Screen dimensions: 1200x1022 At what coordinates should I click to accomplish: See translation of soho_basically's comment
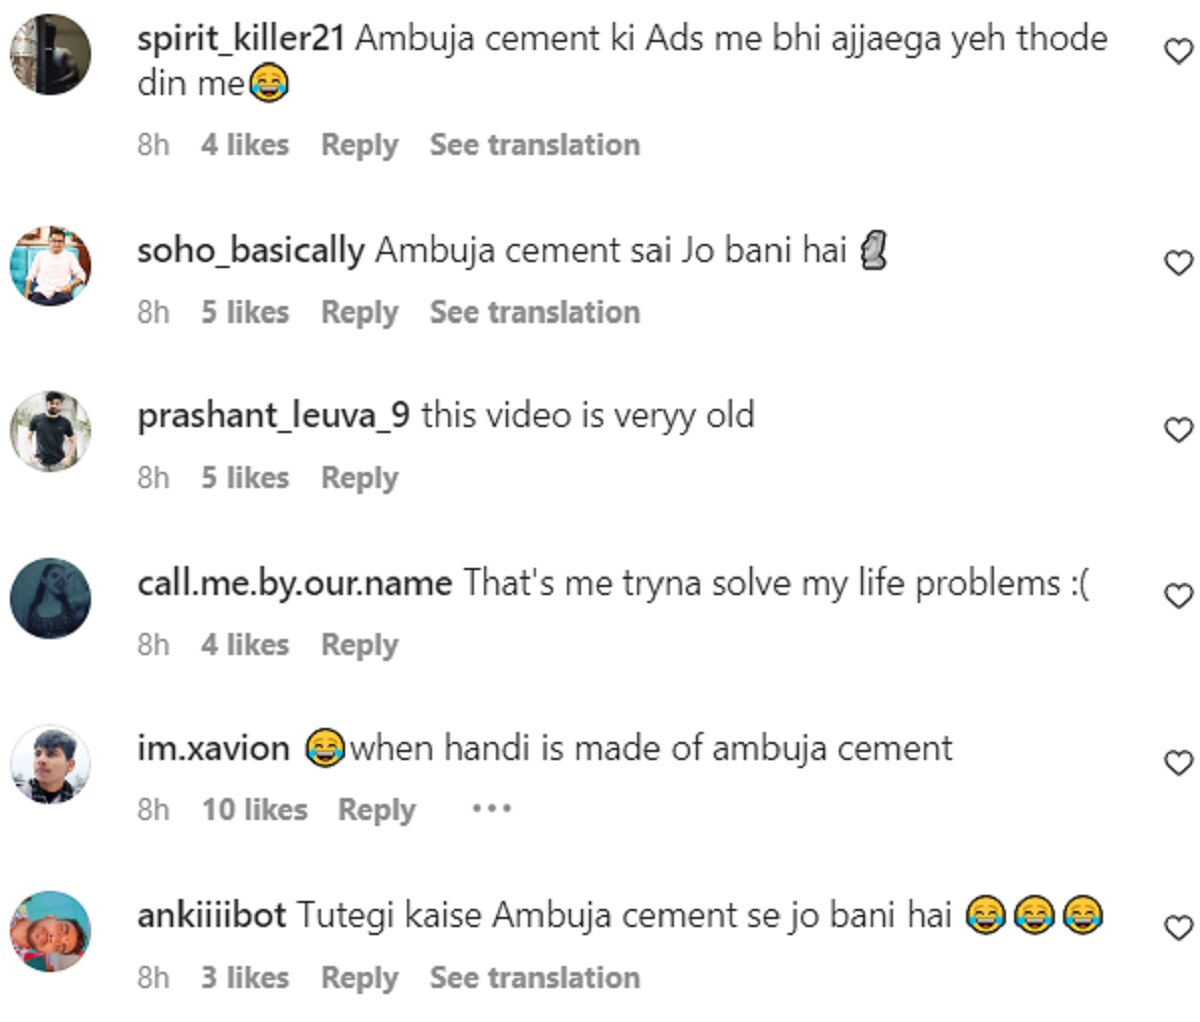tap(534, 312)
